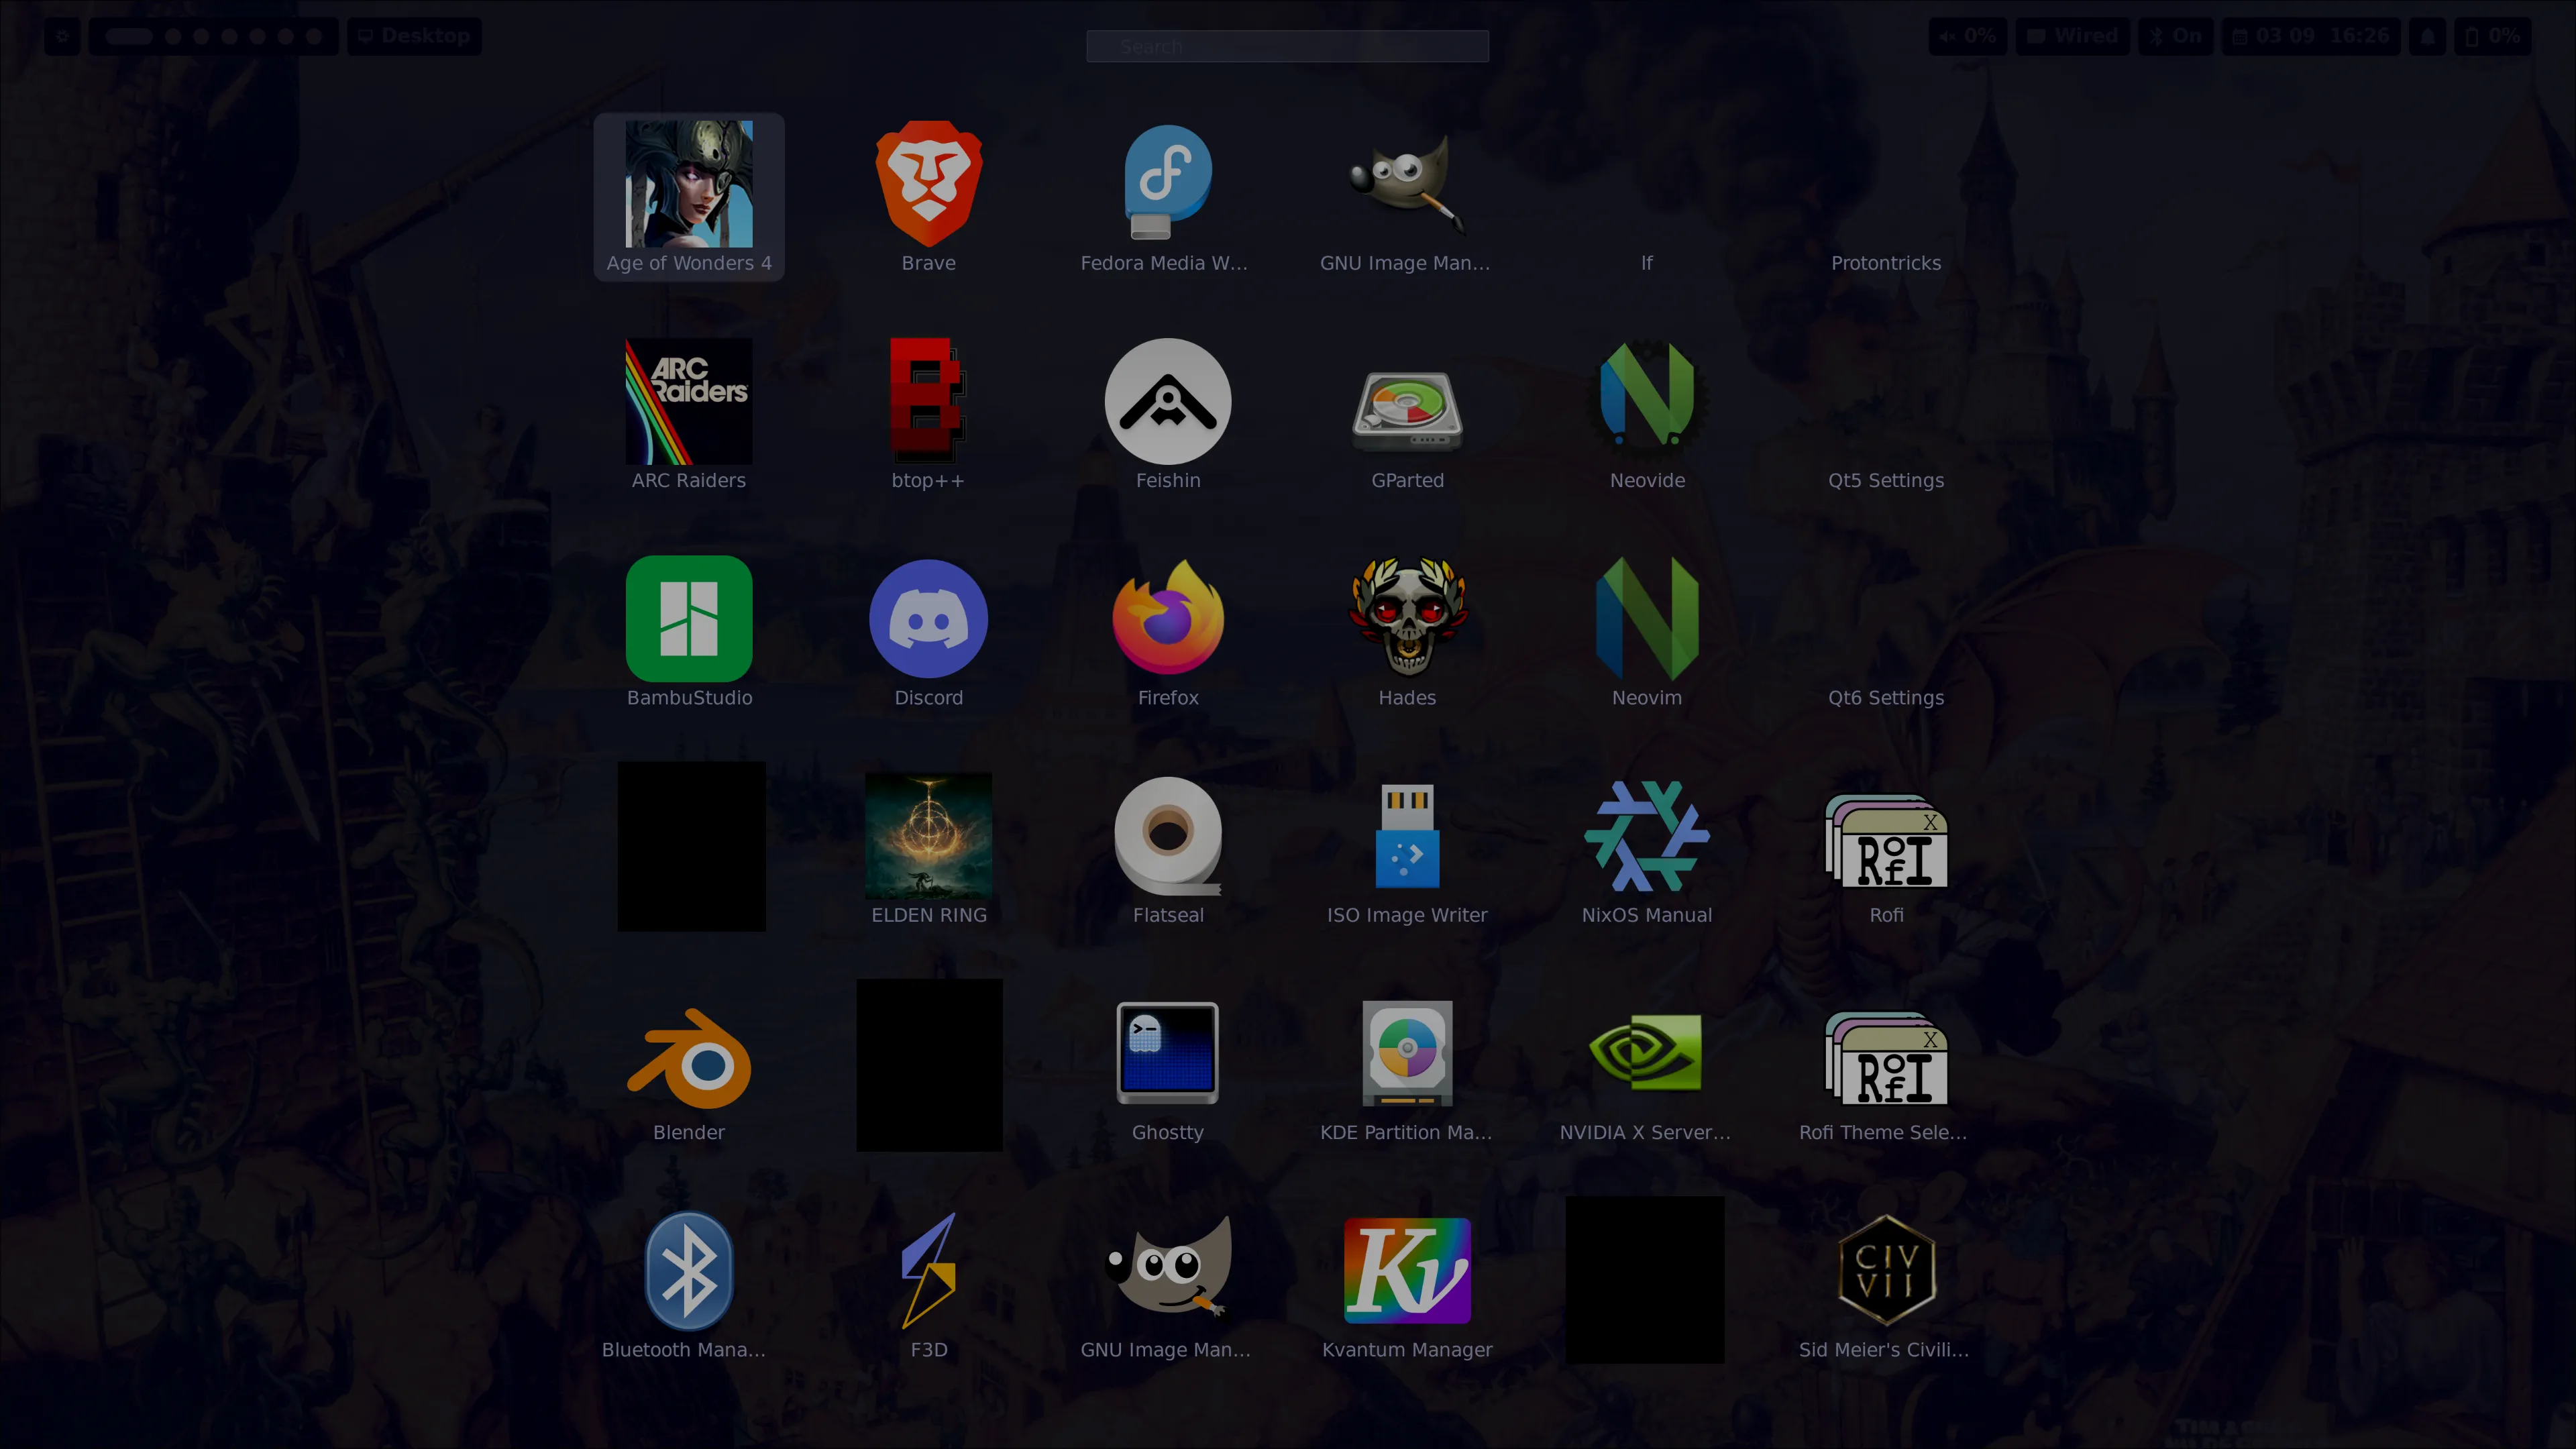Image resolution: width=2576 pixels, height=1449 pixels.
Task: Open Kvantum Manager
Action: pos(1407,1271)
